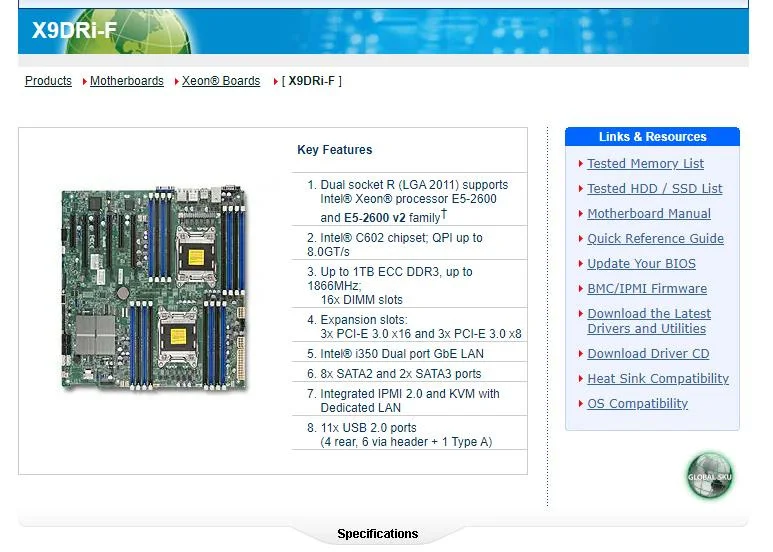Viewport: 773px width, 552px height.
Task: Open the Xeon® Boards breadcrumb link
Action: tap(221, 81)
